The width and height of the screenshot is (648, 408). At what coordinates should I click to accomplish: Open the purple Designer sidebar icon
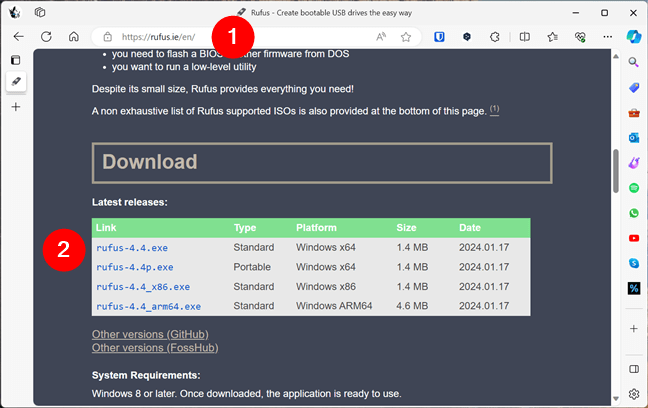[x=634, y=163]
